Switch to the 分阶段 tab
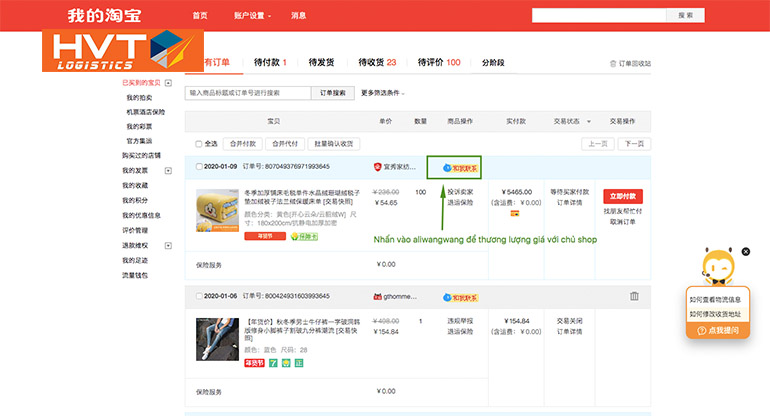The width and height of the screenshot is (770, 416). pyautogui.click(x=493, y=62)
